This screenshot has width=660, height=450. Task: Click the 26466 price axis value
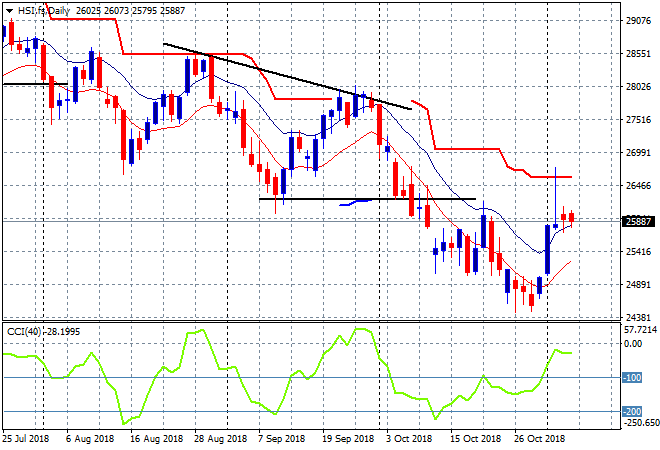coord(639,186)
